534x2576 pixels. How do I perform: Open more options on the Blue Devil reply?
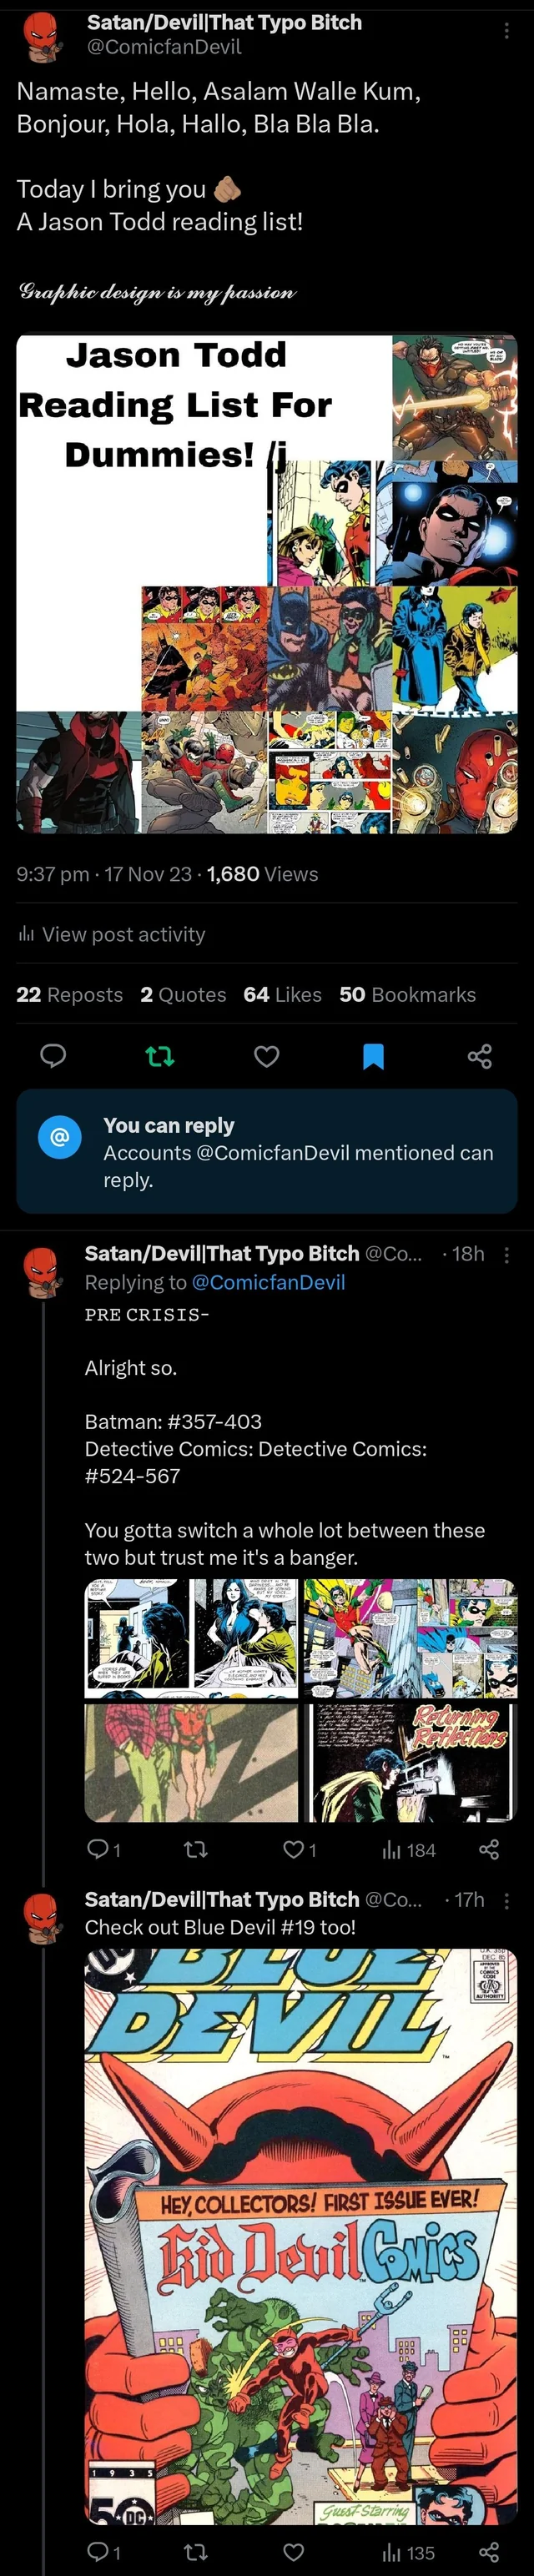point(507,1900)
